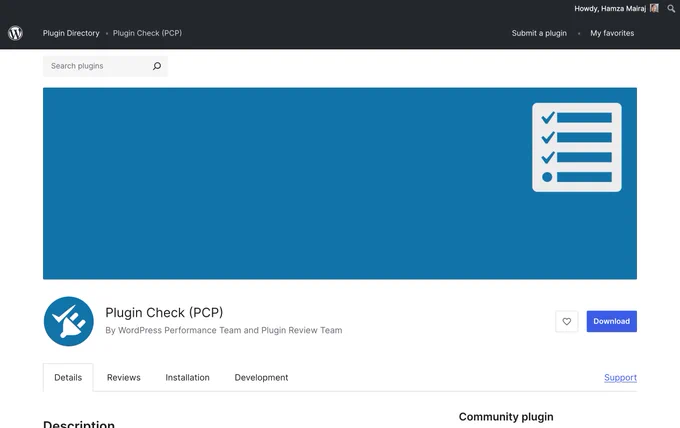Open the search magnifier in admin bar
Screen dimensions: 680x428
point(671,8)
